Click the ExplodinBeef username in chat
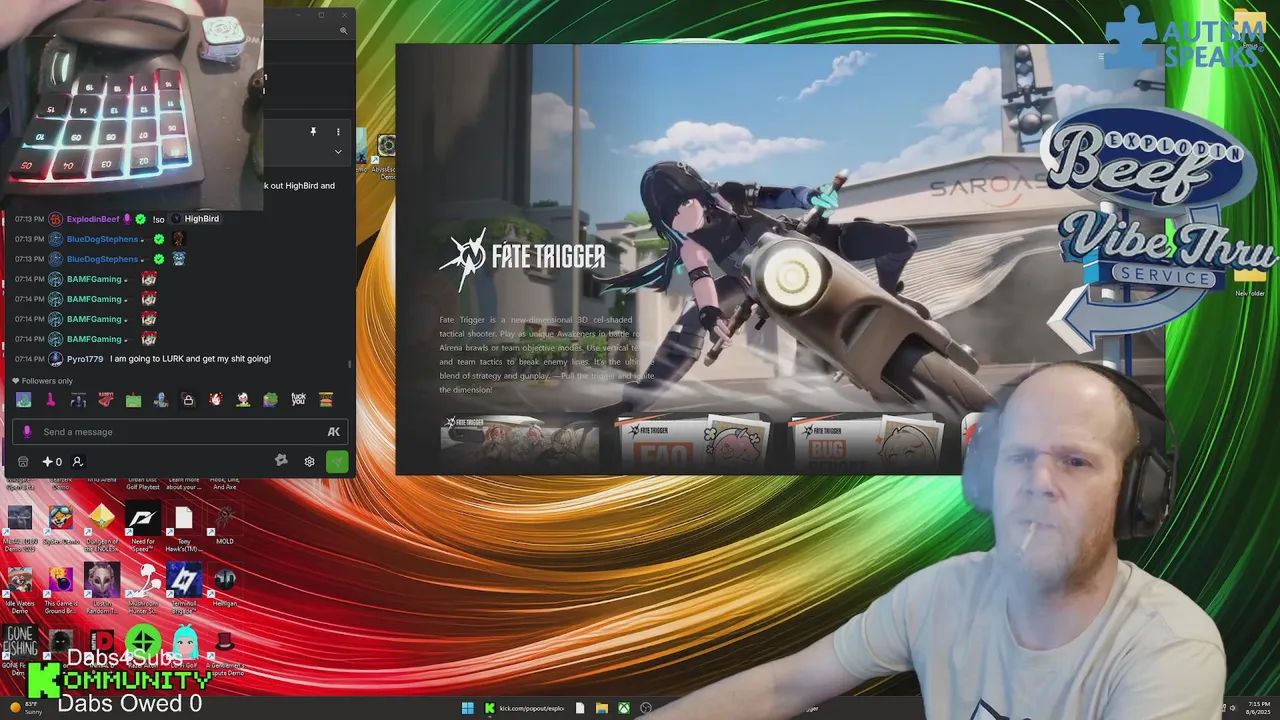 coord(93,219)
